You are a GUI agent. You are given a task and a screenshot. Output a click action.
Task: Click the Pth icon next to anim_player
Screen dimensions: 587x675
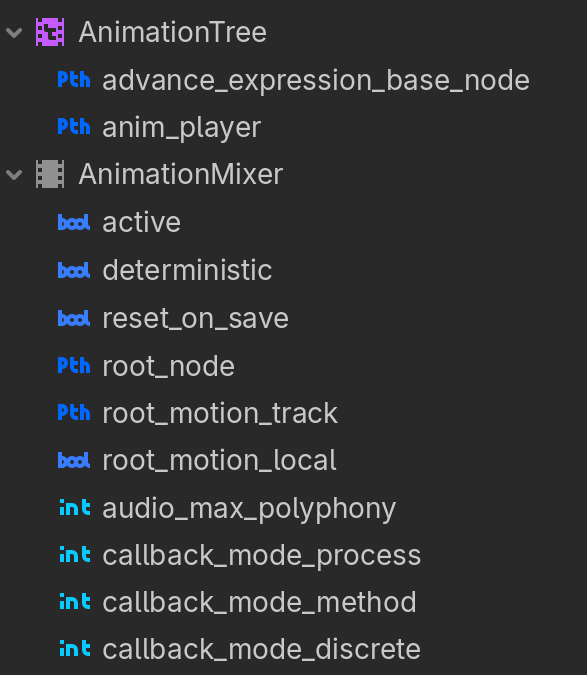tap(74, 127)
